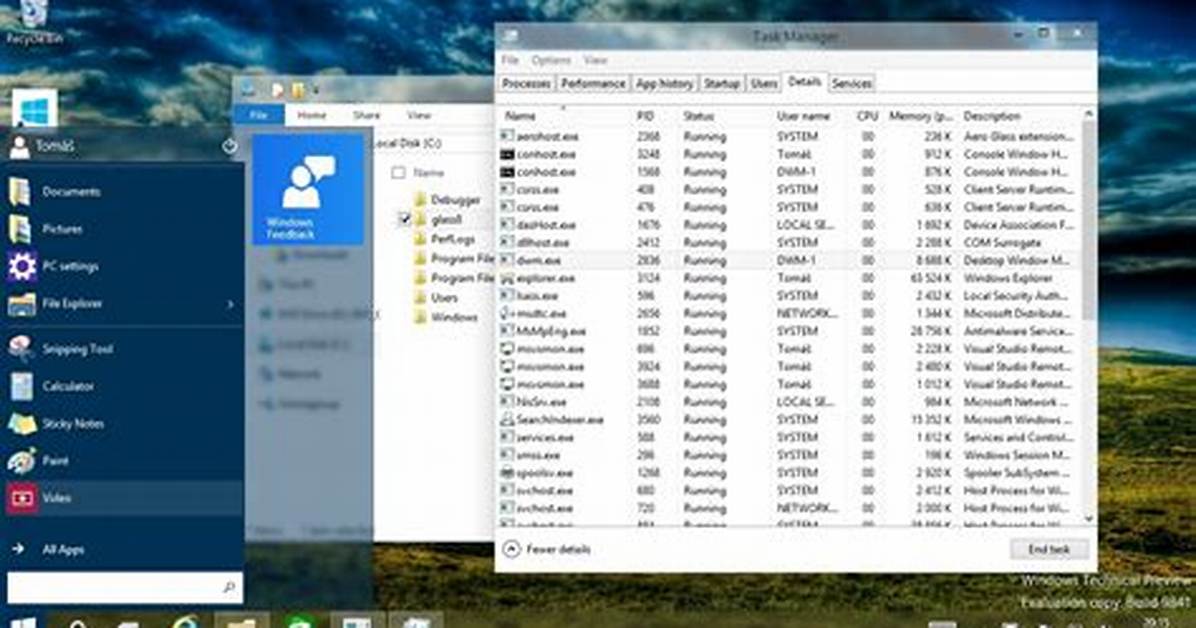Viewport: 1196px width, 628px height.
Task: Click the Task Manager vertical scrollbar thumb
Action: click(1088, 221)
